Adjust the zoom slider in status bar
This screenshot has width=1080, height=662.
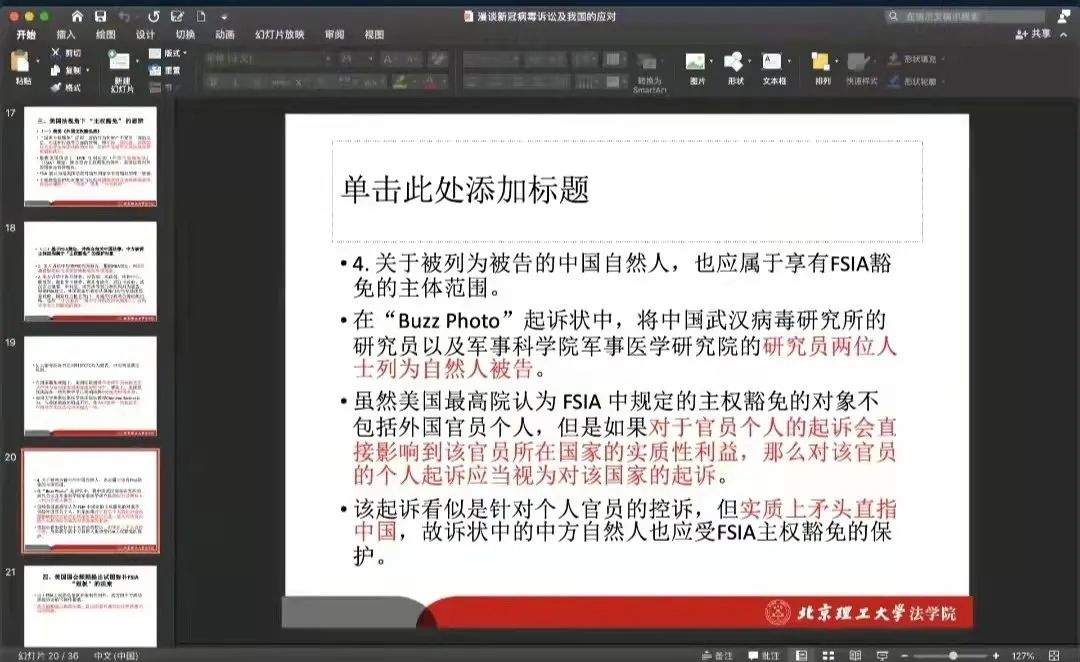click(x=953, y=655)
